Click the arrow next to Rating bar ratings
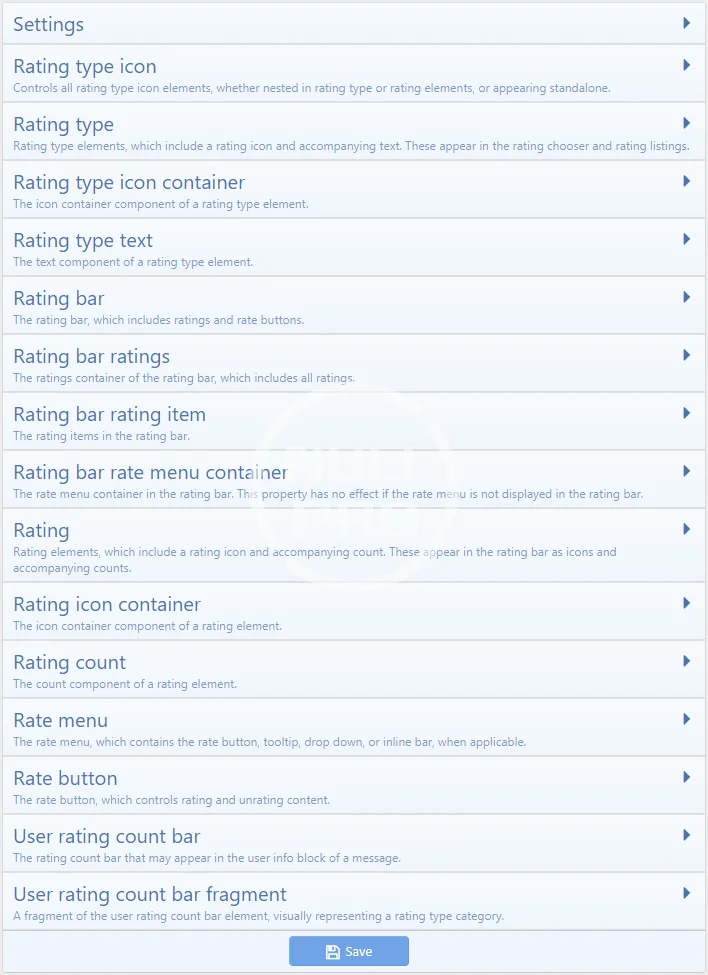This screenshot has height=975, width=708. 687,355
